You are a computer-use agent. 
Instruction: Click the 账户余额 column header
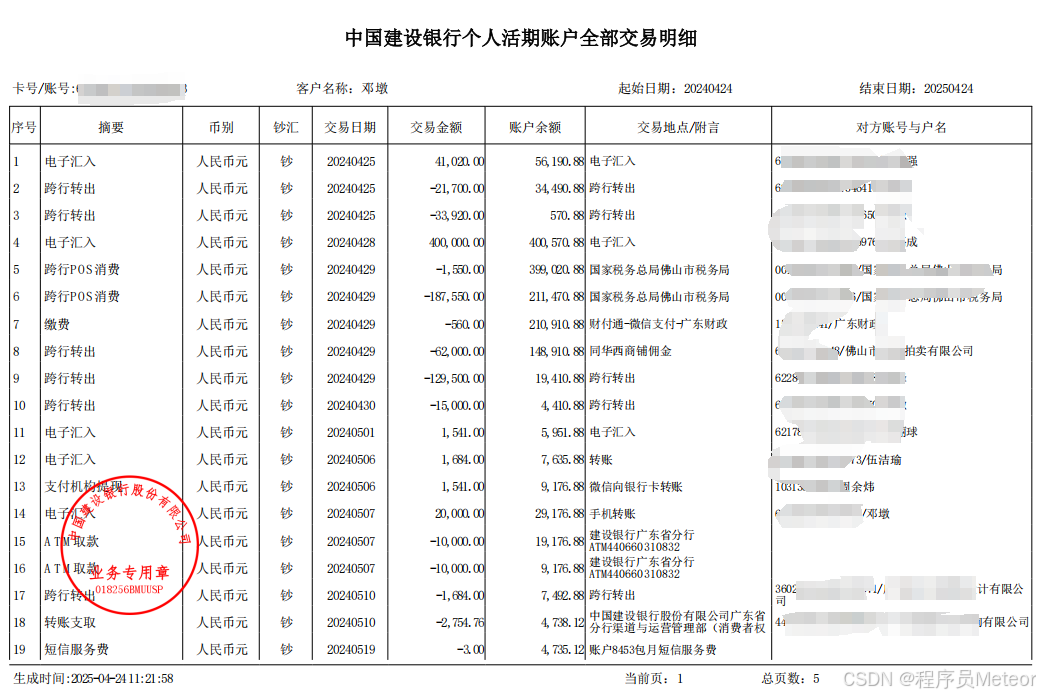tap(535, 127)
